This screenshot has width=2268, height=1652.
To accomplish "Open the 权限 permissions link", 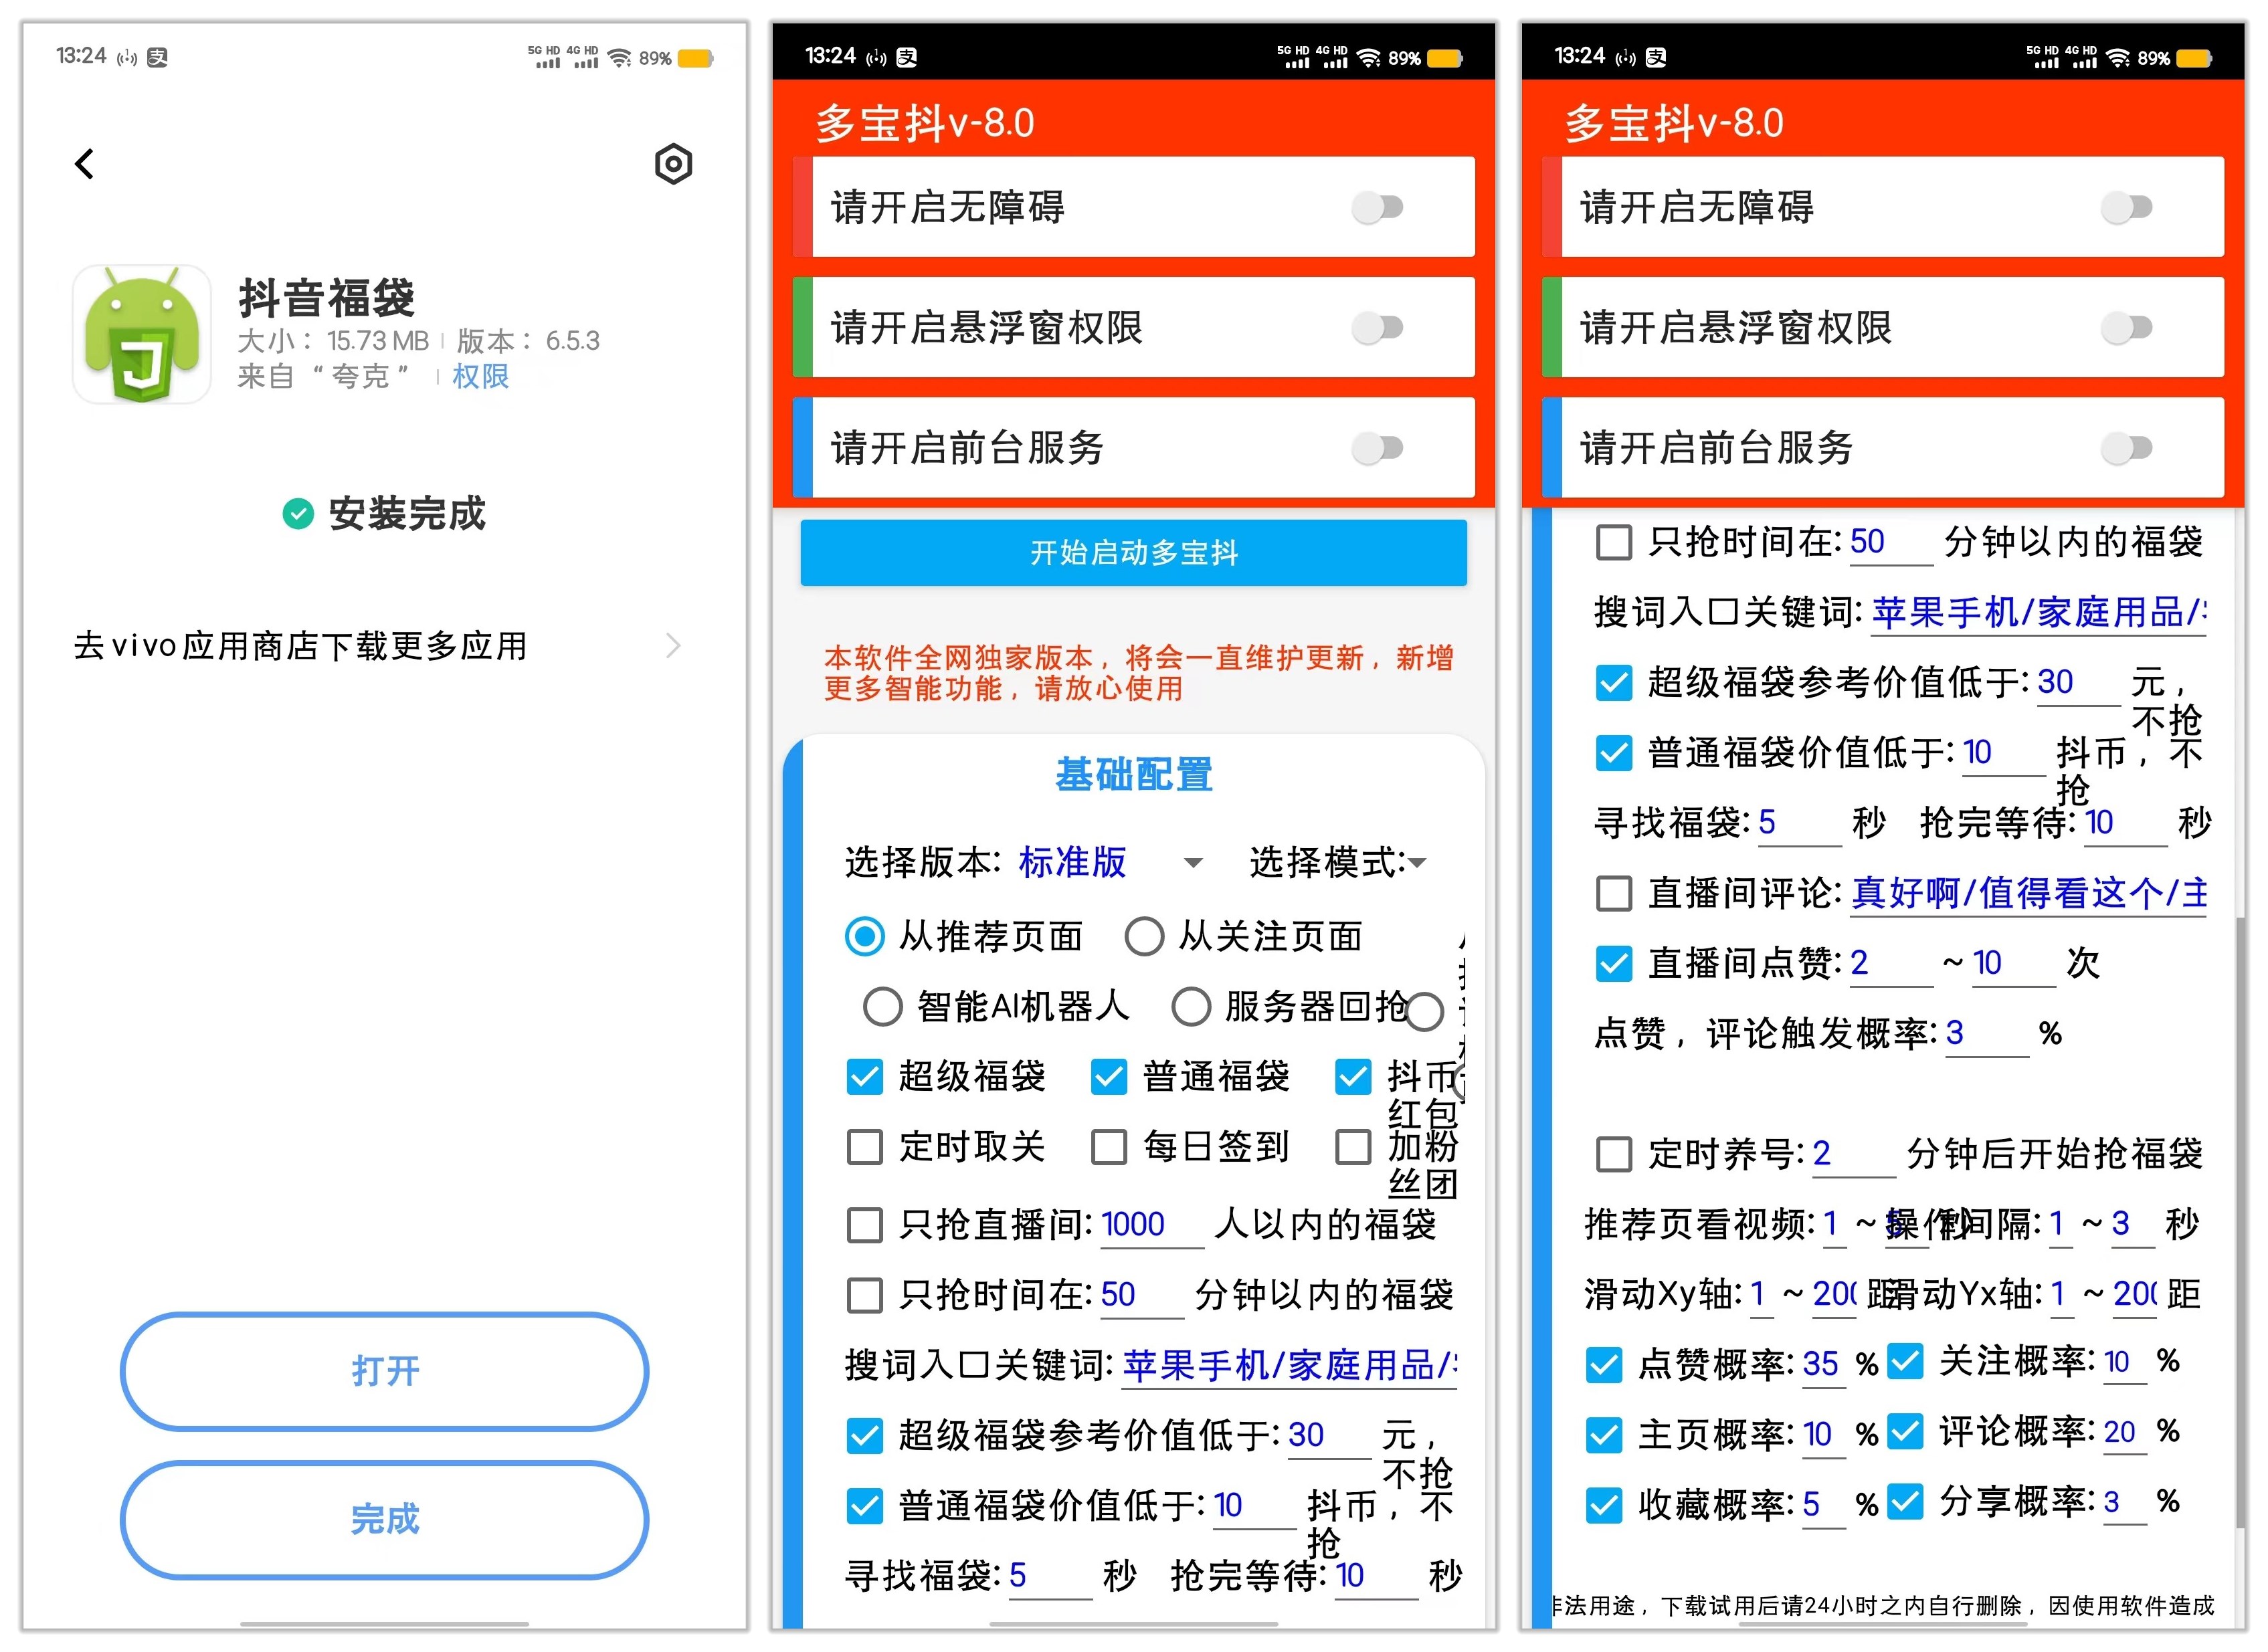I will [x=480, y=376].
